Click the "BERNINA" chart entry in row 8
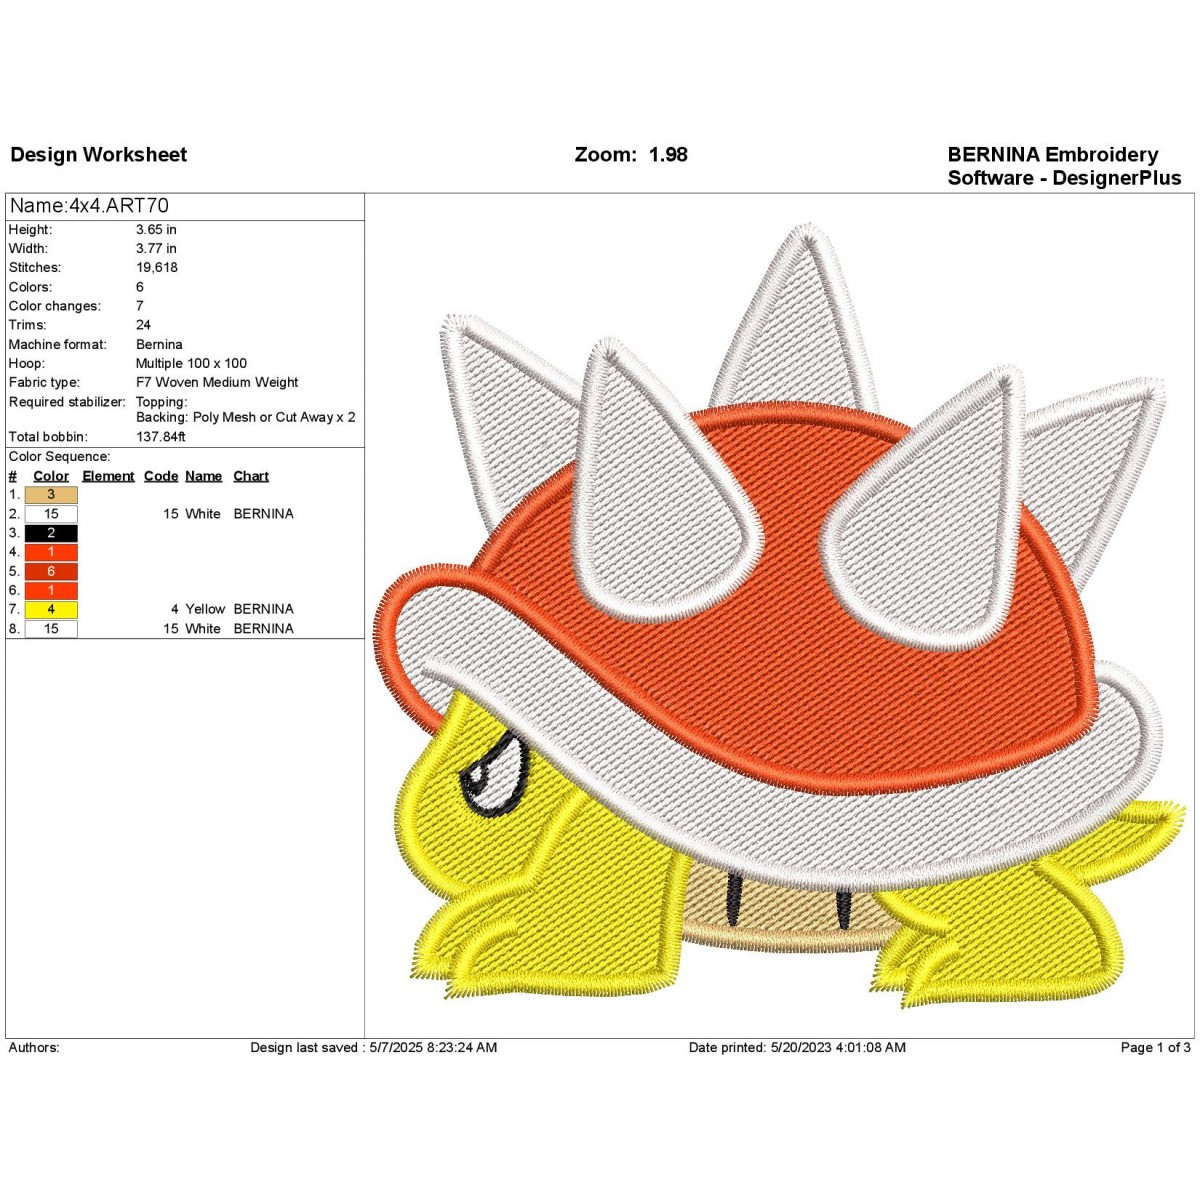Image resolution: width=1200 pixels, height=1200 pixels. [264, 629]
